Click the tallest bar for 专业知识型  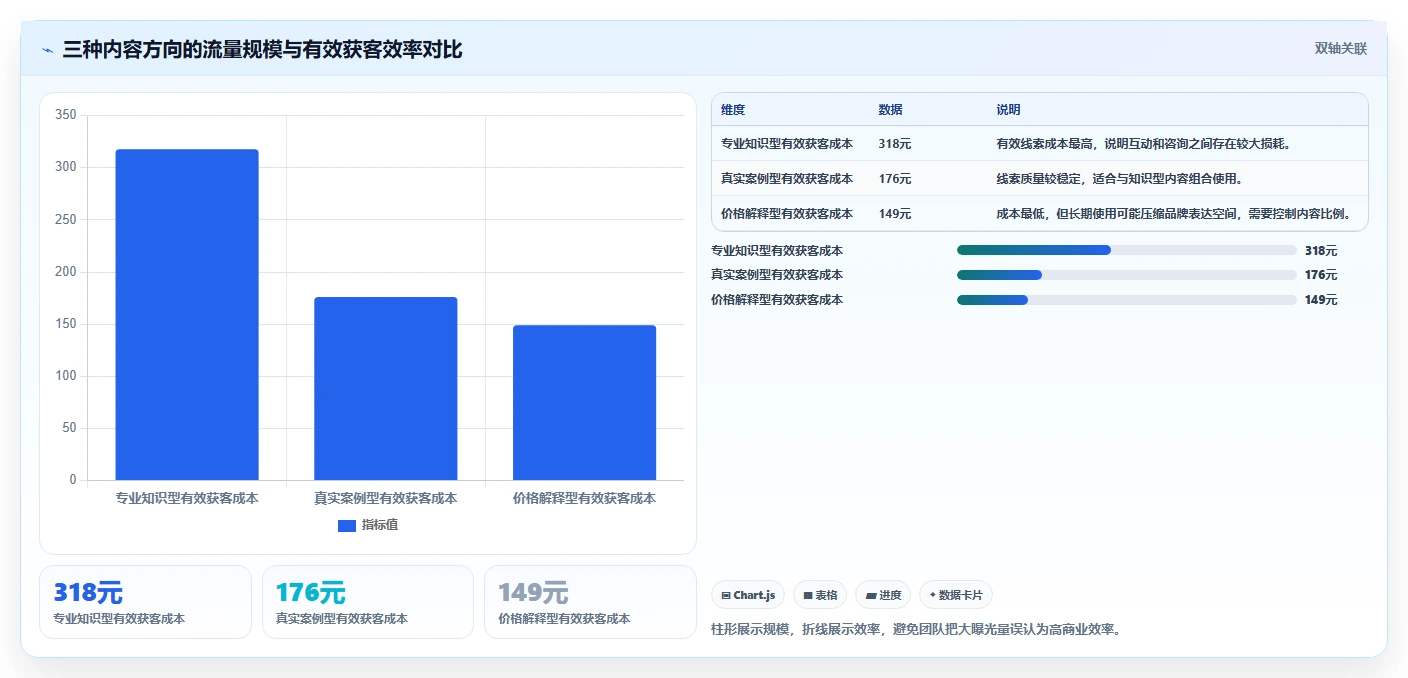pyautogui.click(x=187, y=315)
